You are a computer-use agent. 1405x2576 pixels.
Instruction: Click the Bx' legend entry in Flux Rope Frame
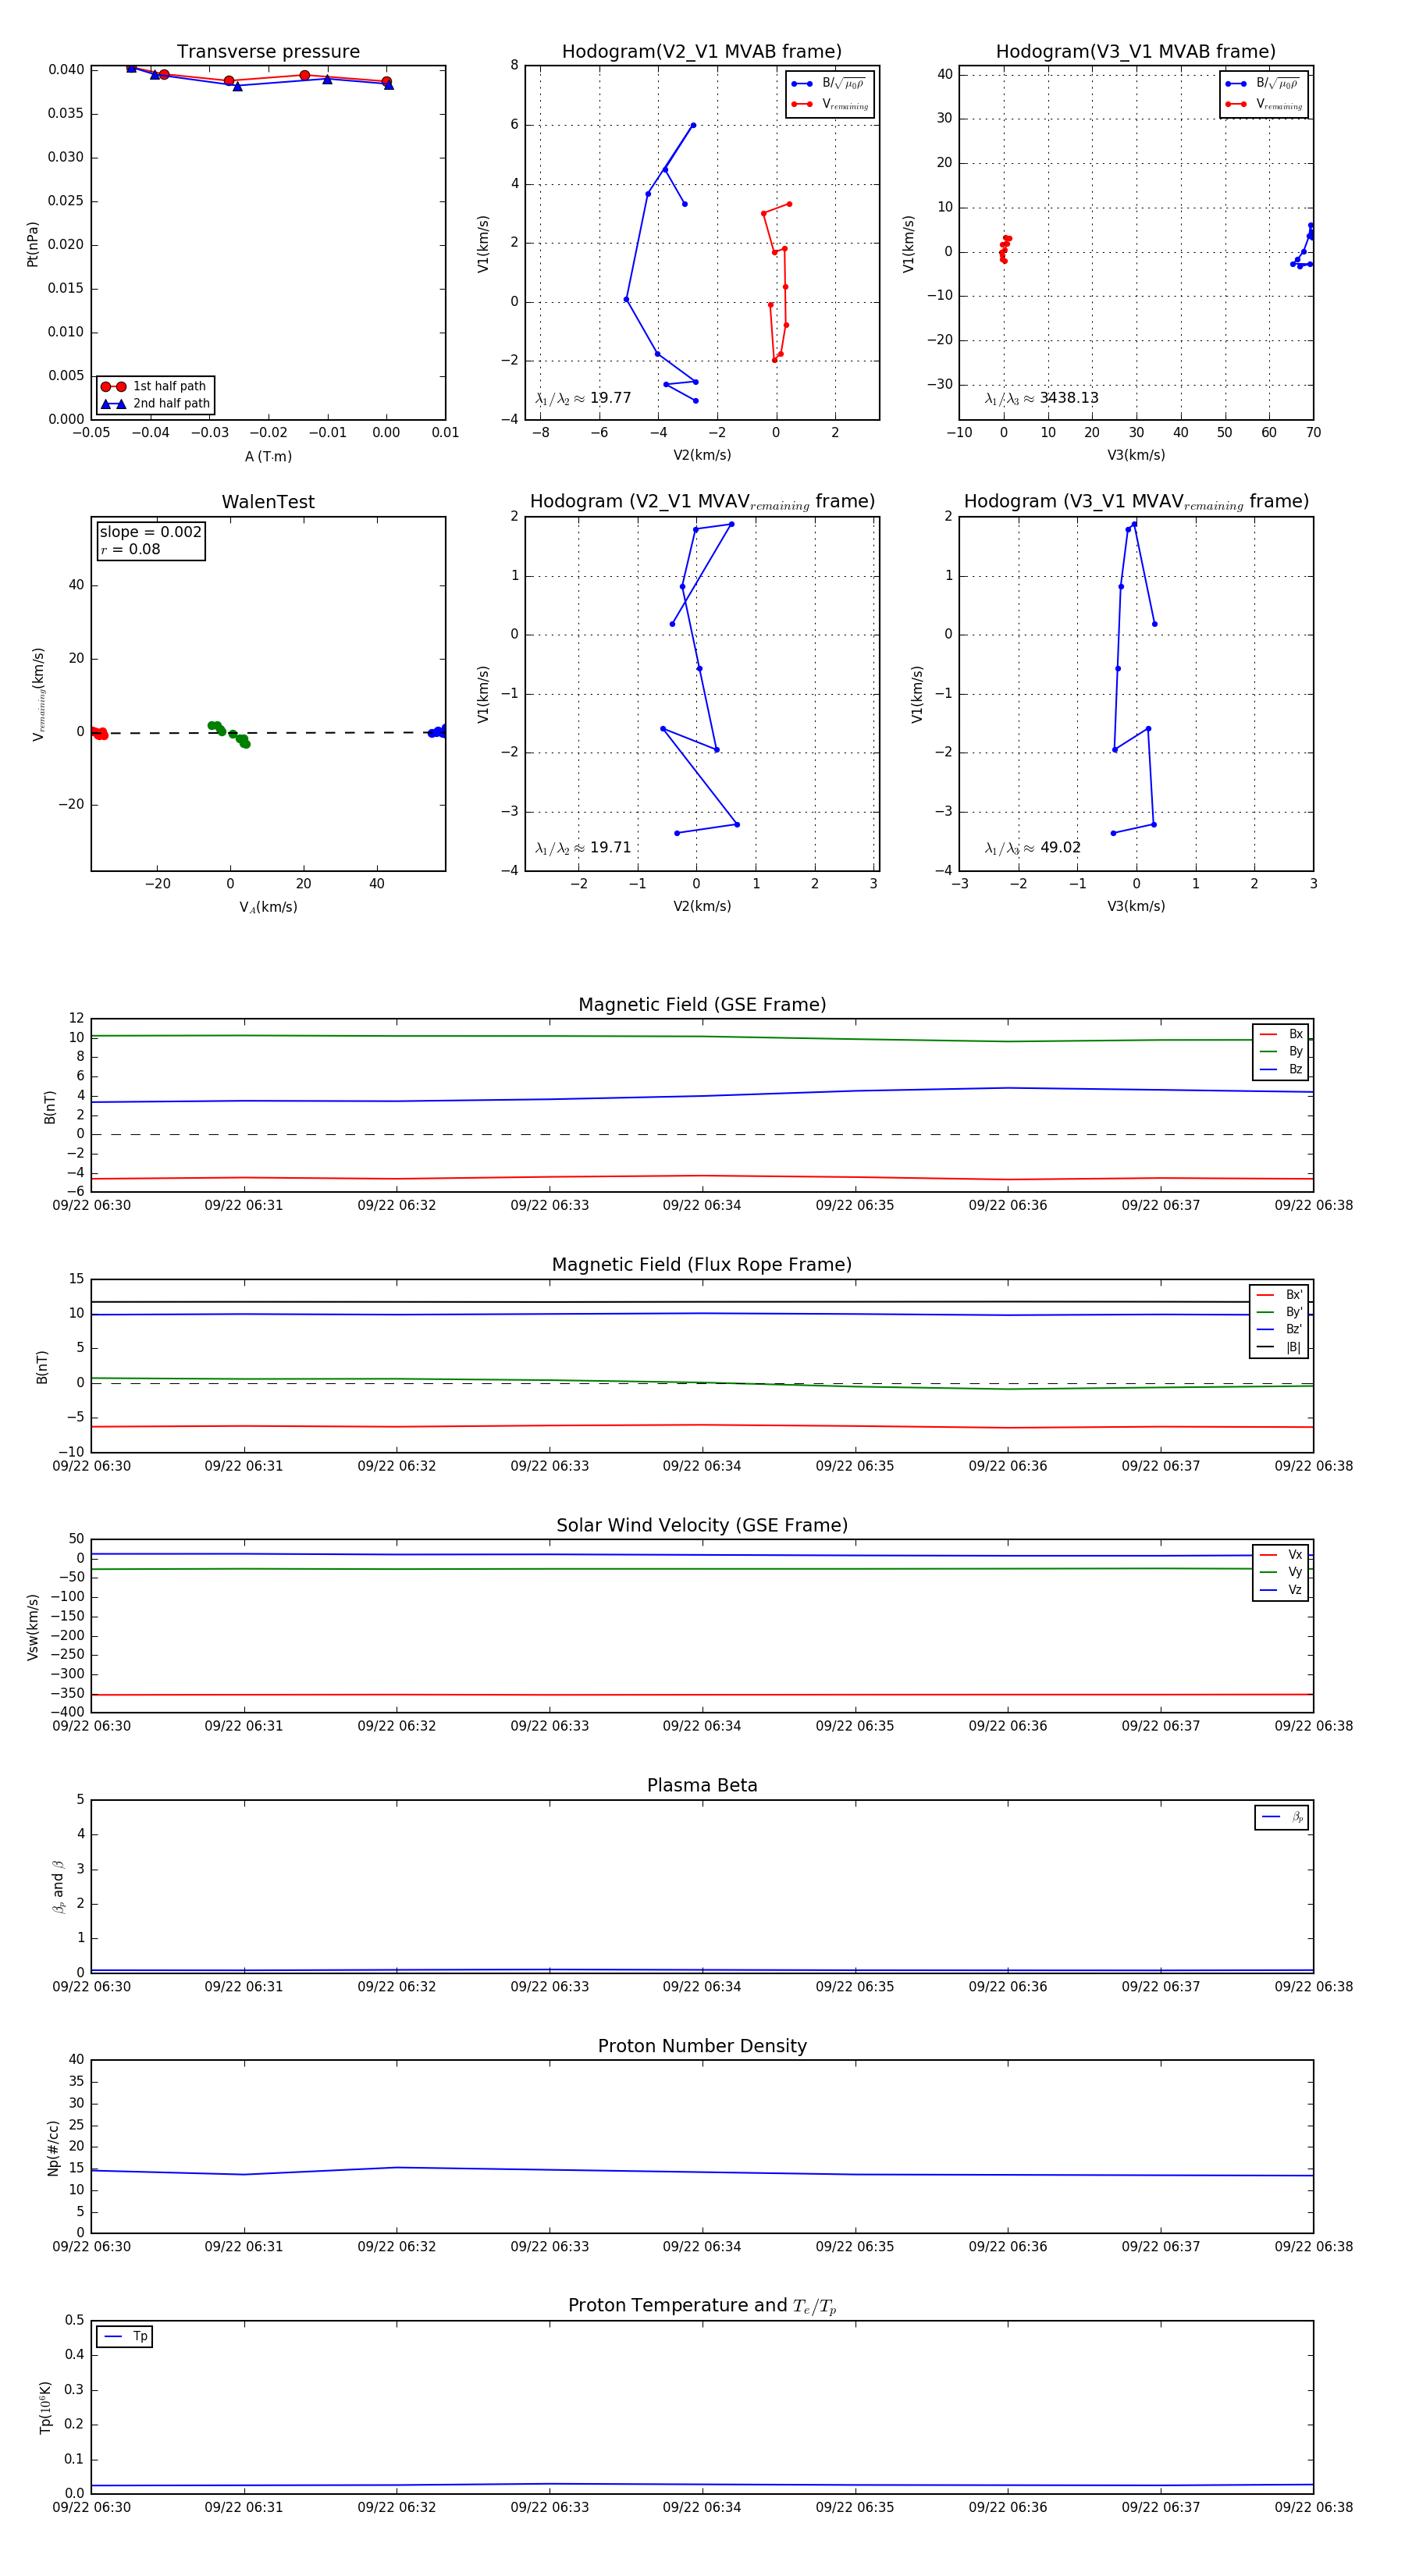coord(1279,1294)
